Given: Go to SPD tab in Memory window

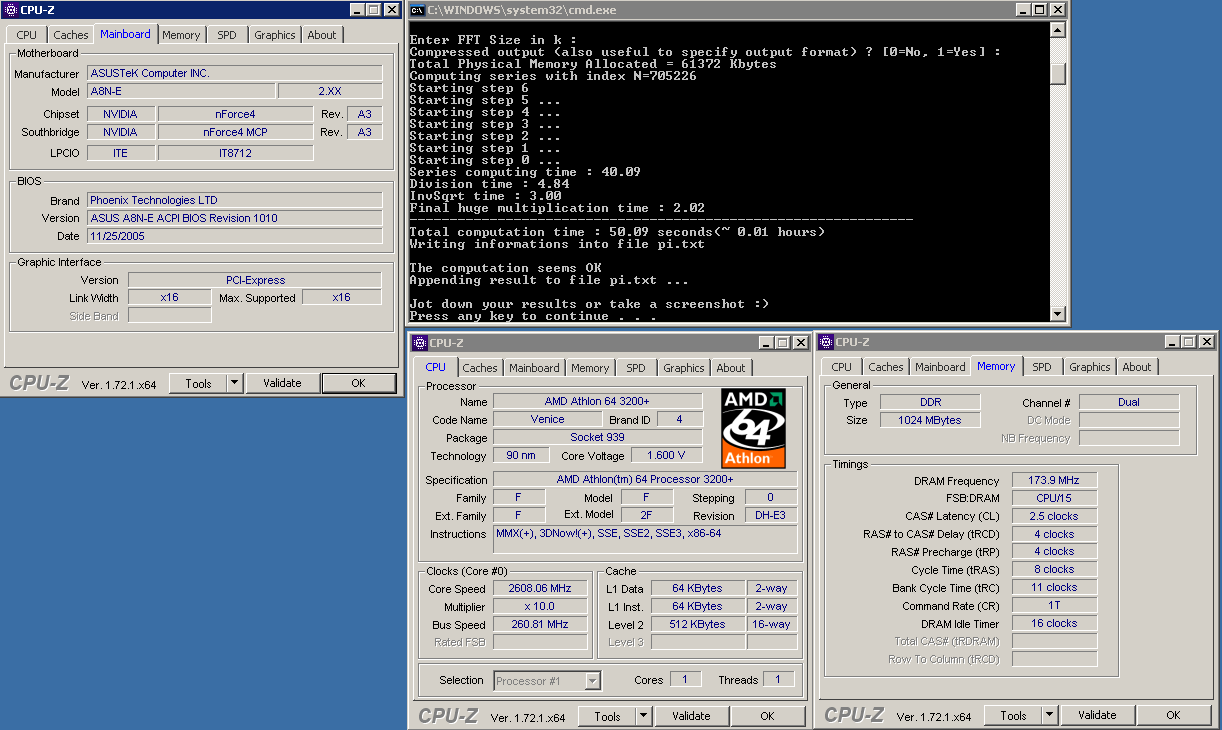Looking at the screenshot, I should click(x=1042, y=367).
